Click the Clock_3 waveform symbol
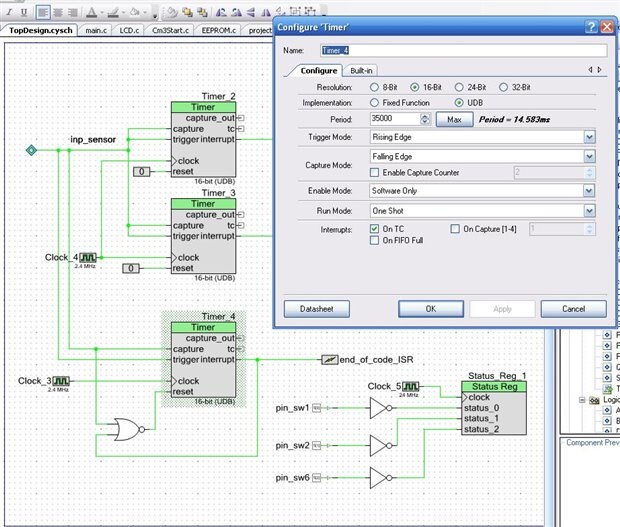The image size is (620, 527). (x=62, y=381)
